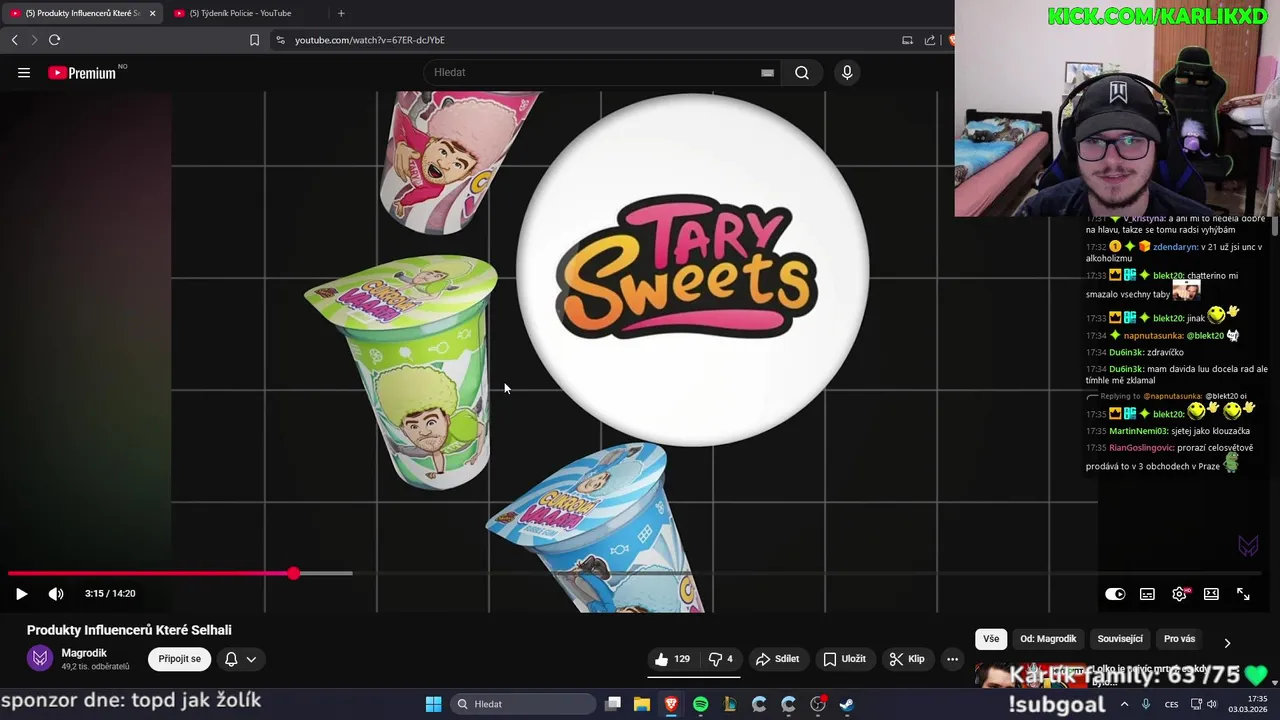Create a clip with Klip button
1280x720 pixels.
point(907,659)
